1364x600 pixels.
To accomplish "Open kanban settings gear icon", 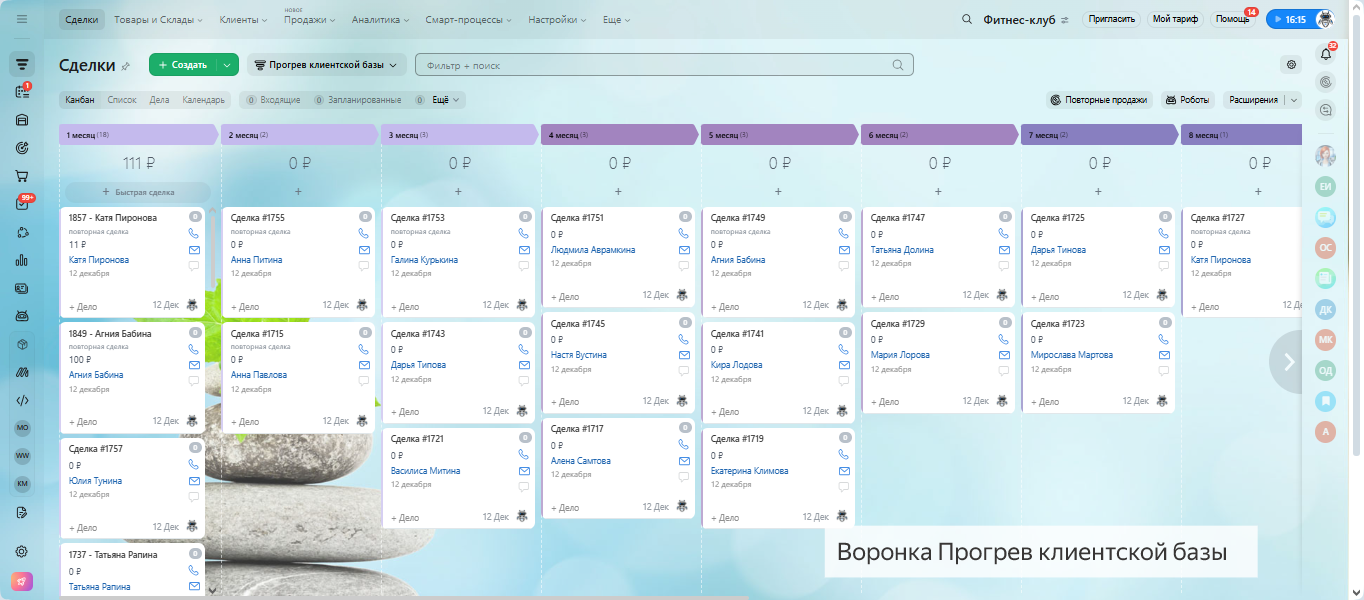I will 1291,65.
